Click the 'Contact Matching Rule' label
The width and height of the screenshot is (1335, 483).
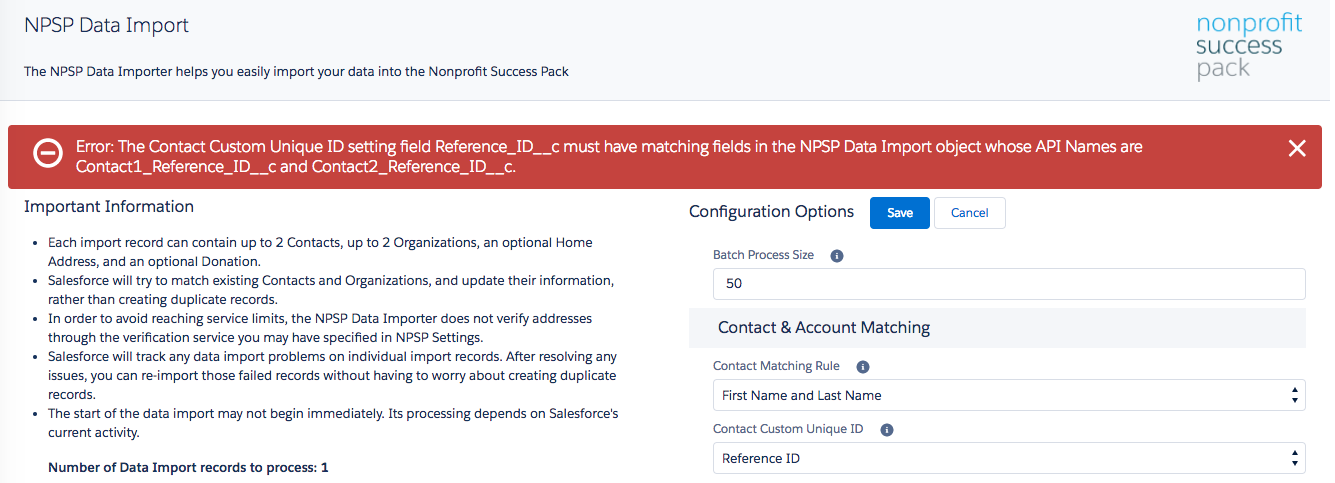[x=776, y=366]
